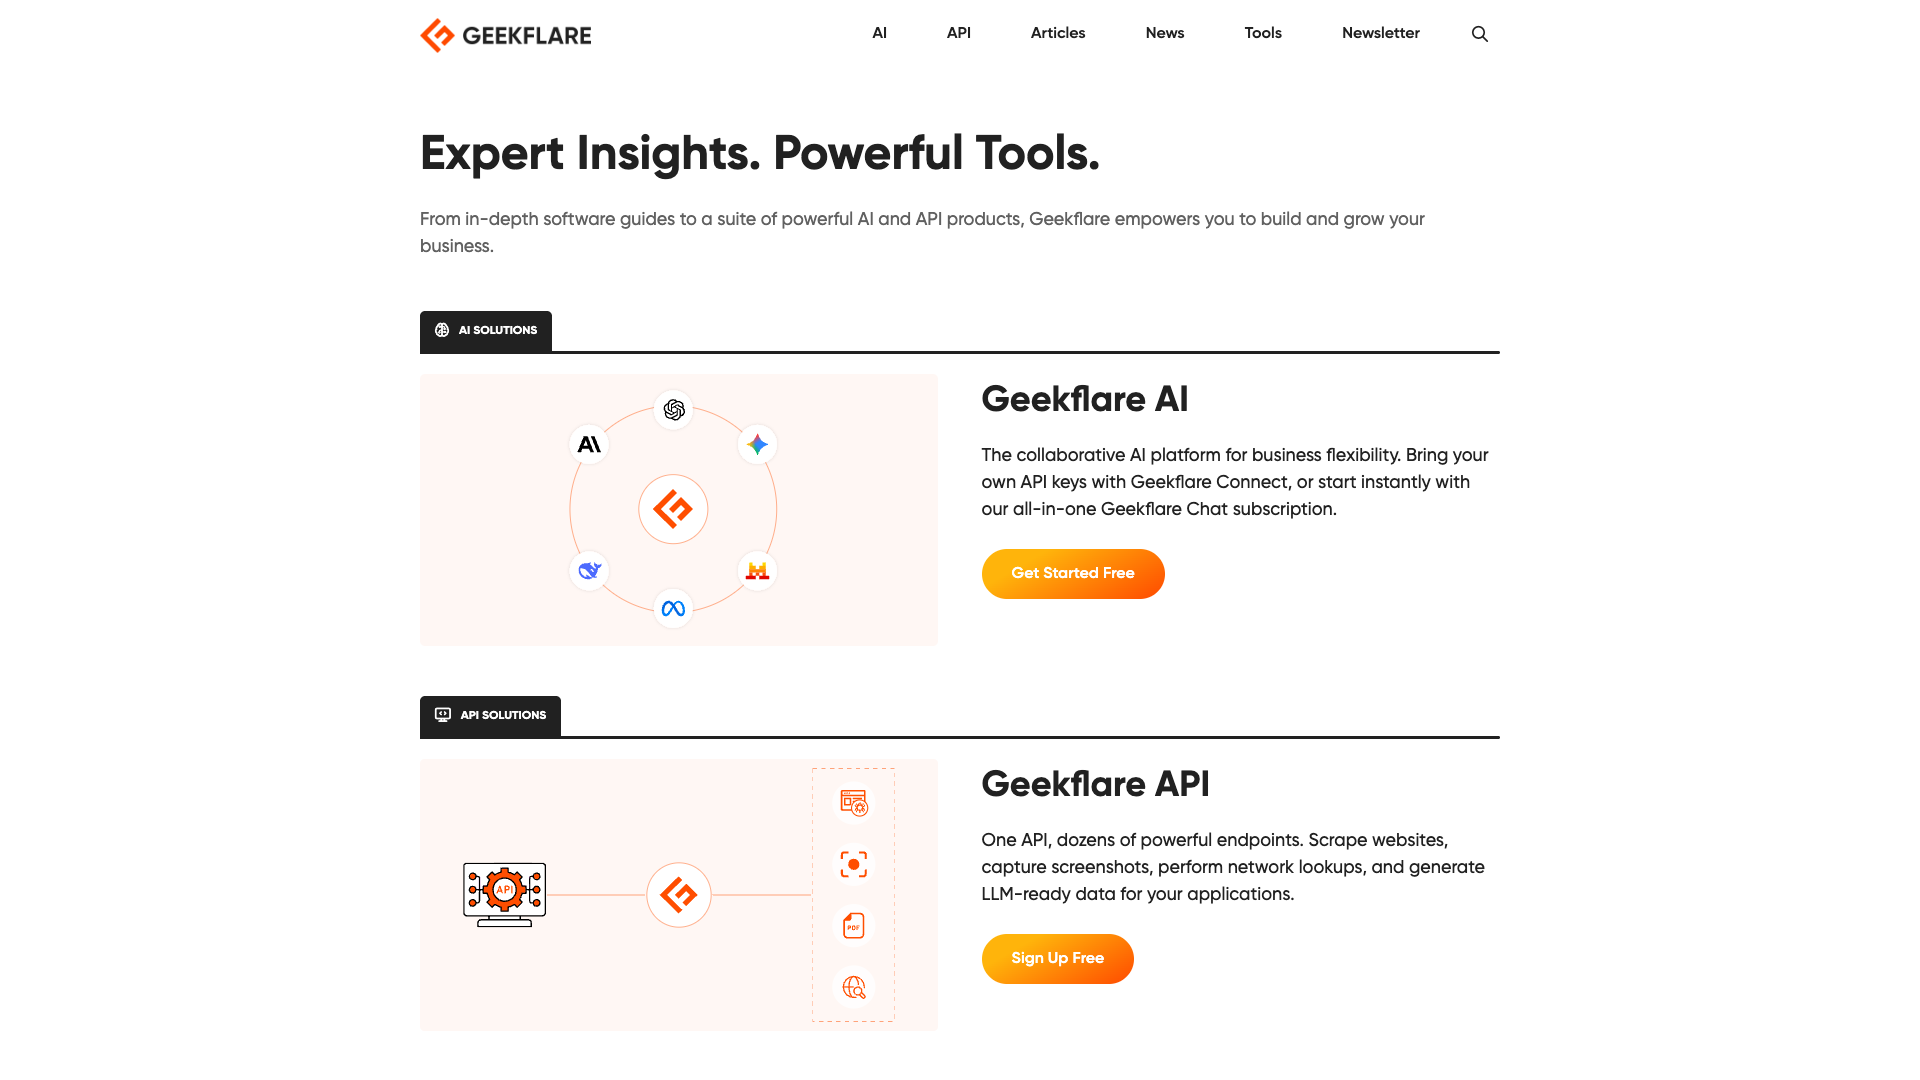Open the Articles menu item
This screenshot has width=1920, height=1080.
(x=1057, y=33)
